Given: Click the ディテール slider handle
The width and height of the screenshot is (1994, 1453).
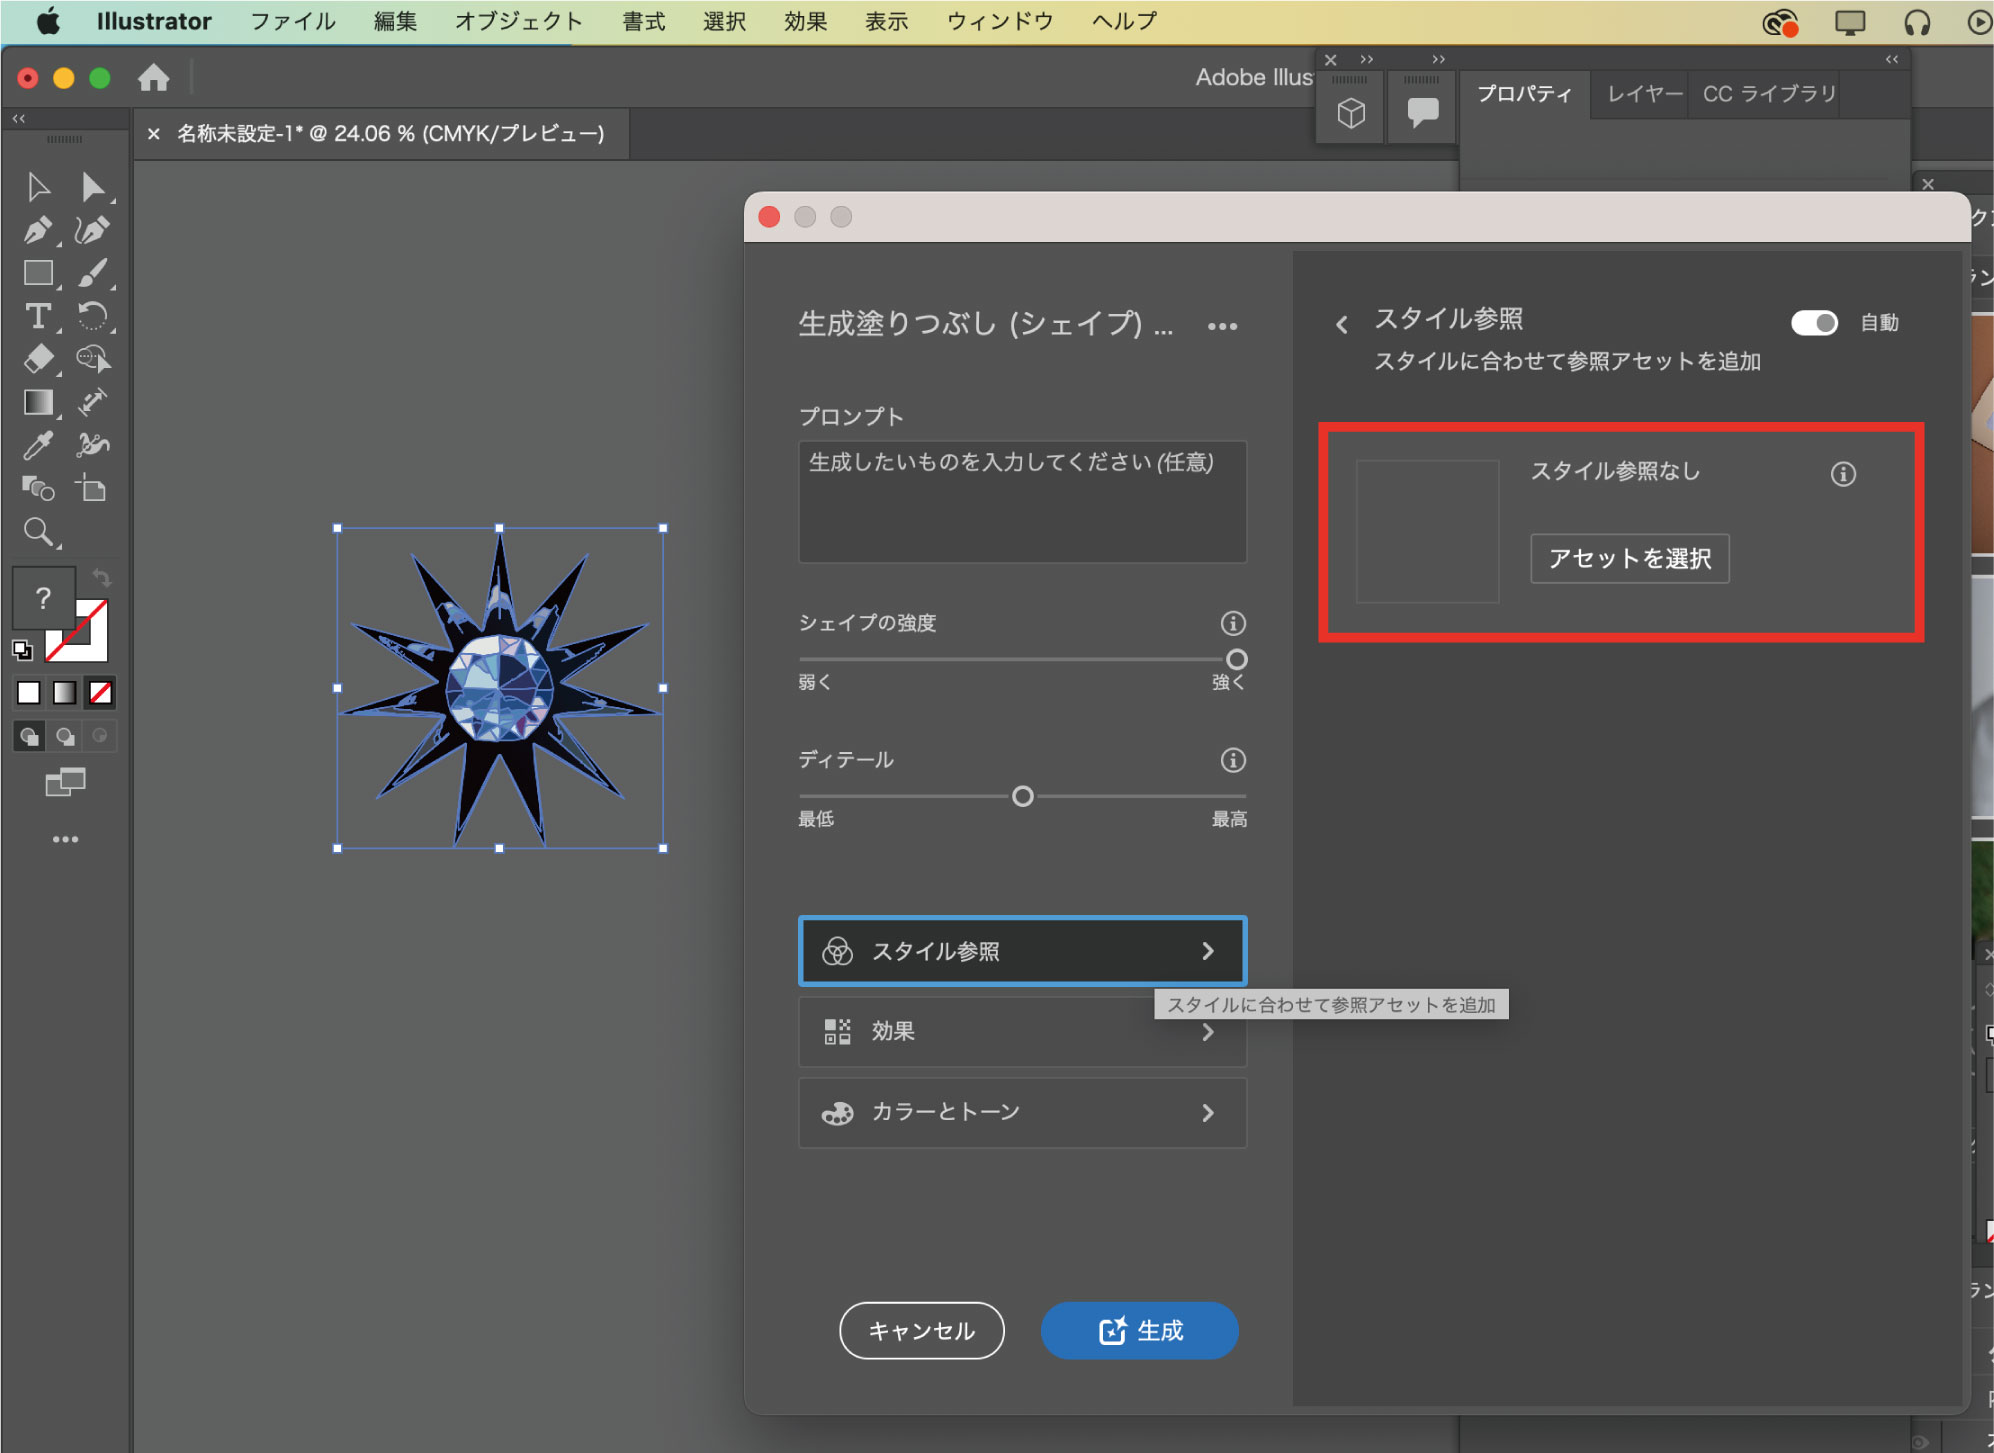Looking at the screenshot, I should pyautogui.click(x=1022, y=796).
